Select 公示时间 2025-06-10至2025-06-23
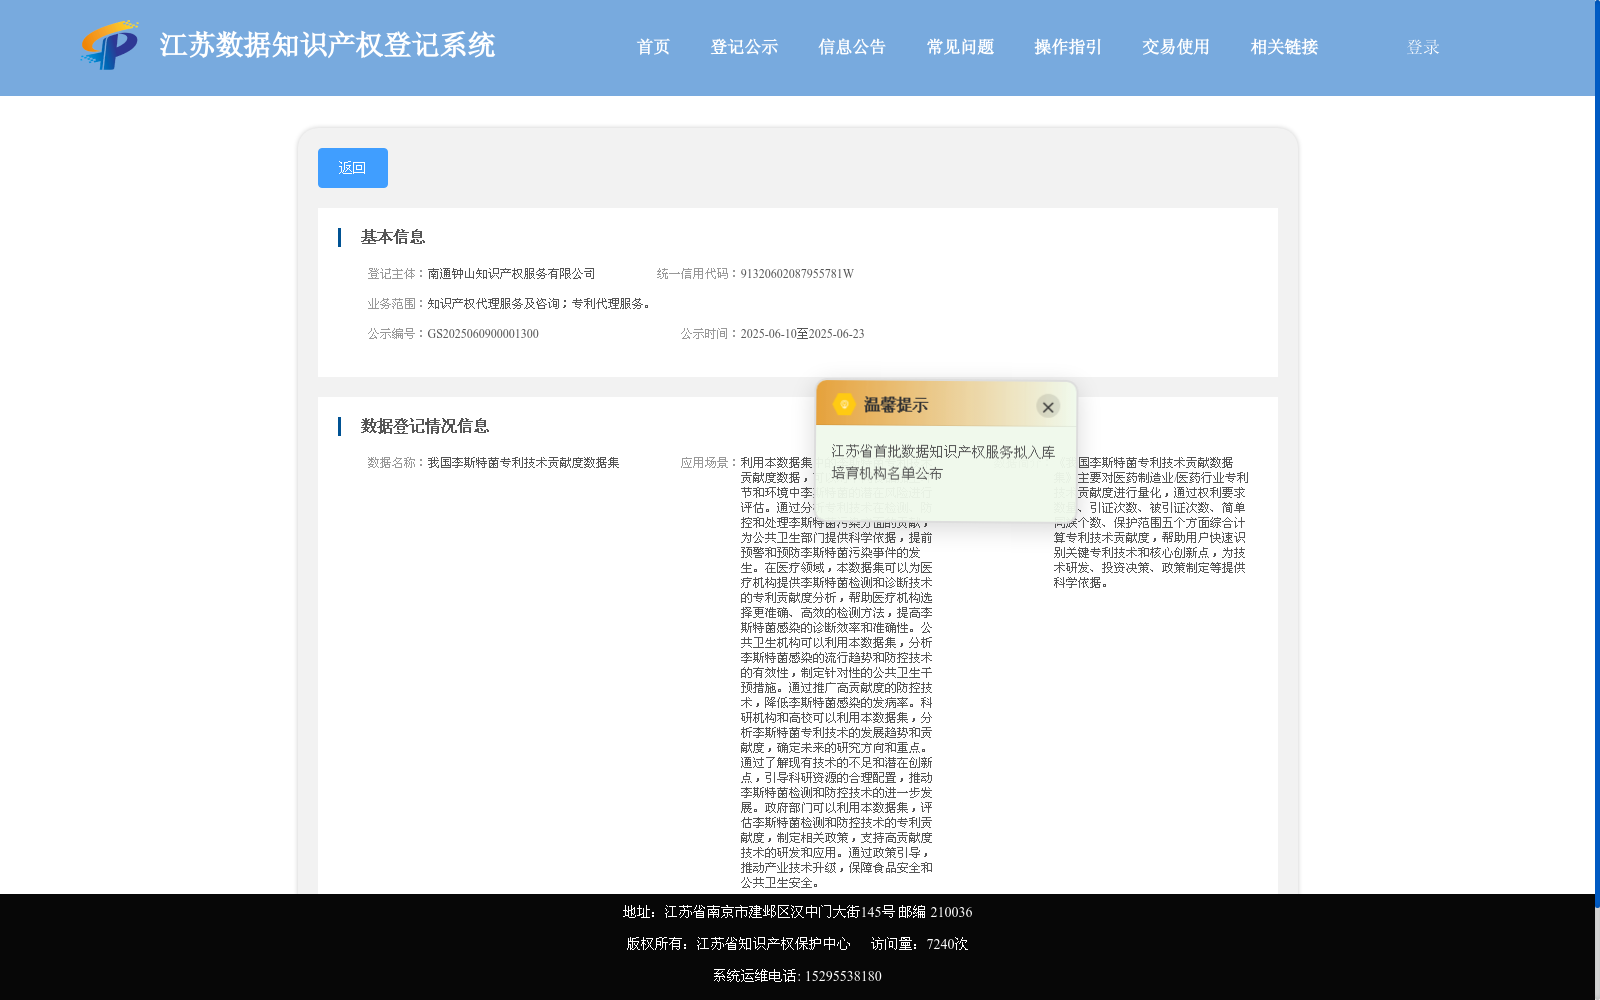The width and height of the screenshot is (1600, 1000). pyautogui.click(x=802, y=334)
